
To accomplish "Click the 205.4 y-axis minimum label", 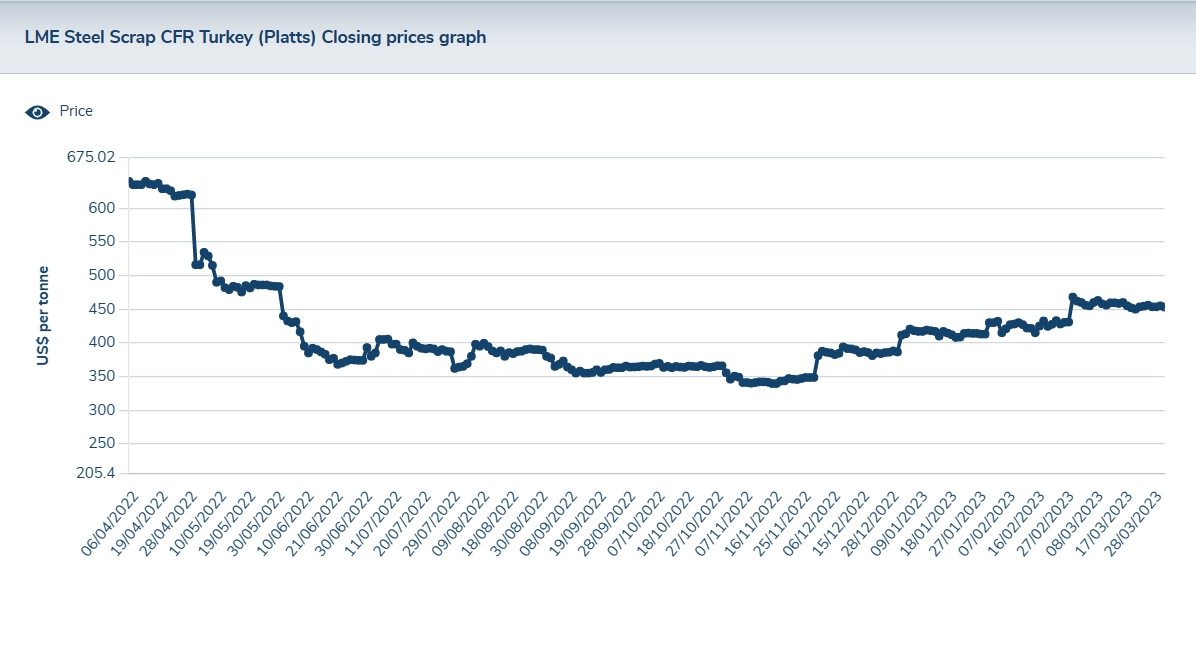I will click(96, 474).
